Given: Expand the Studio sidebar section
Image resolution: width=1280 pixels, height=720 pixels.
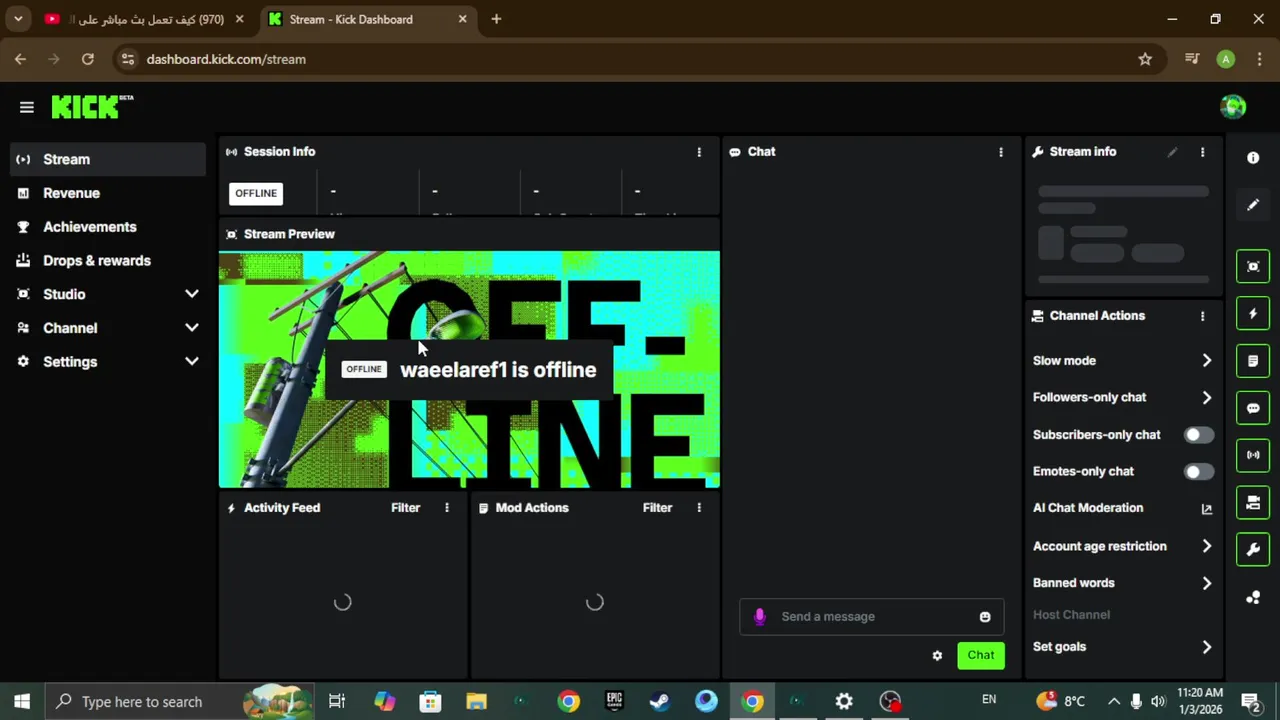Looking at the screenshot, I should tap(191, 294).
